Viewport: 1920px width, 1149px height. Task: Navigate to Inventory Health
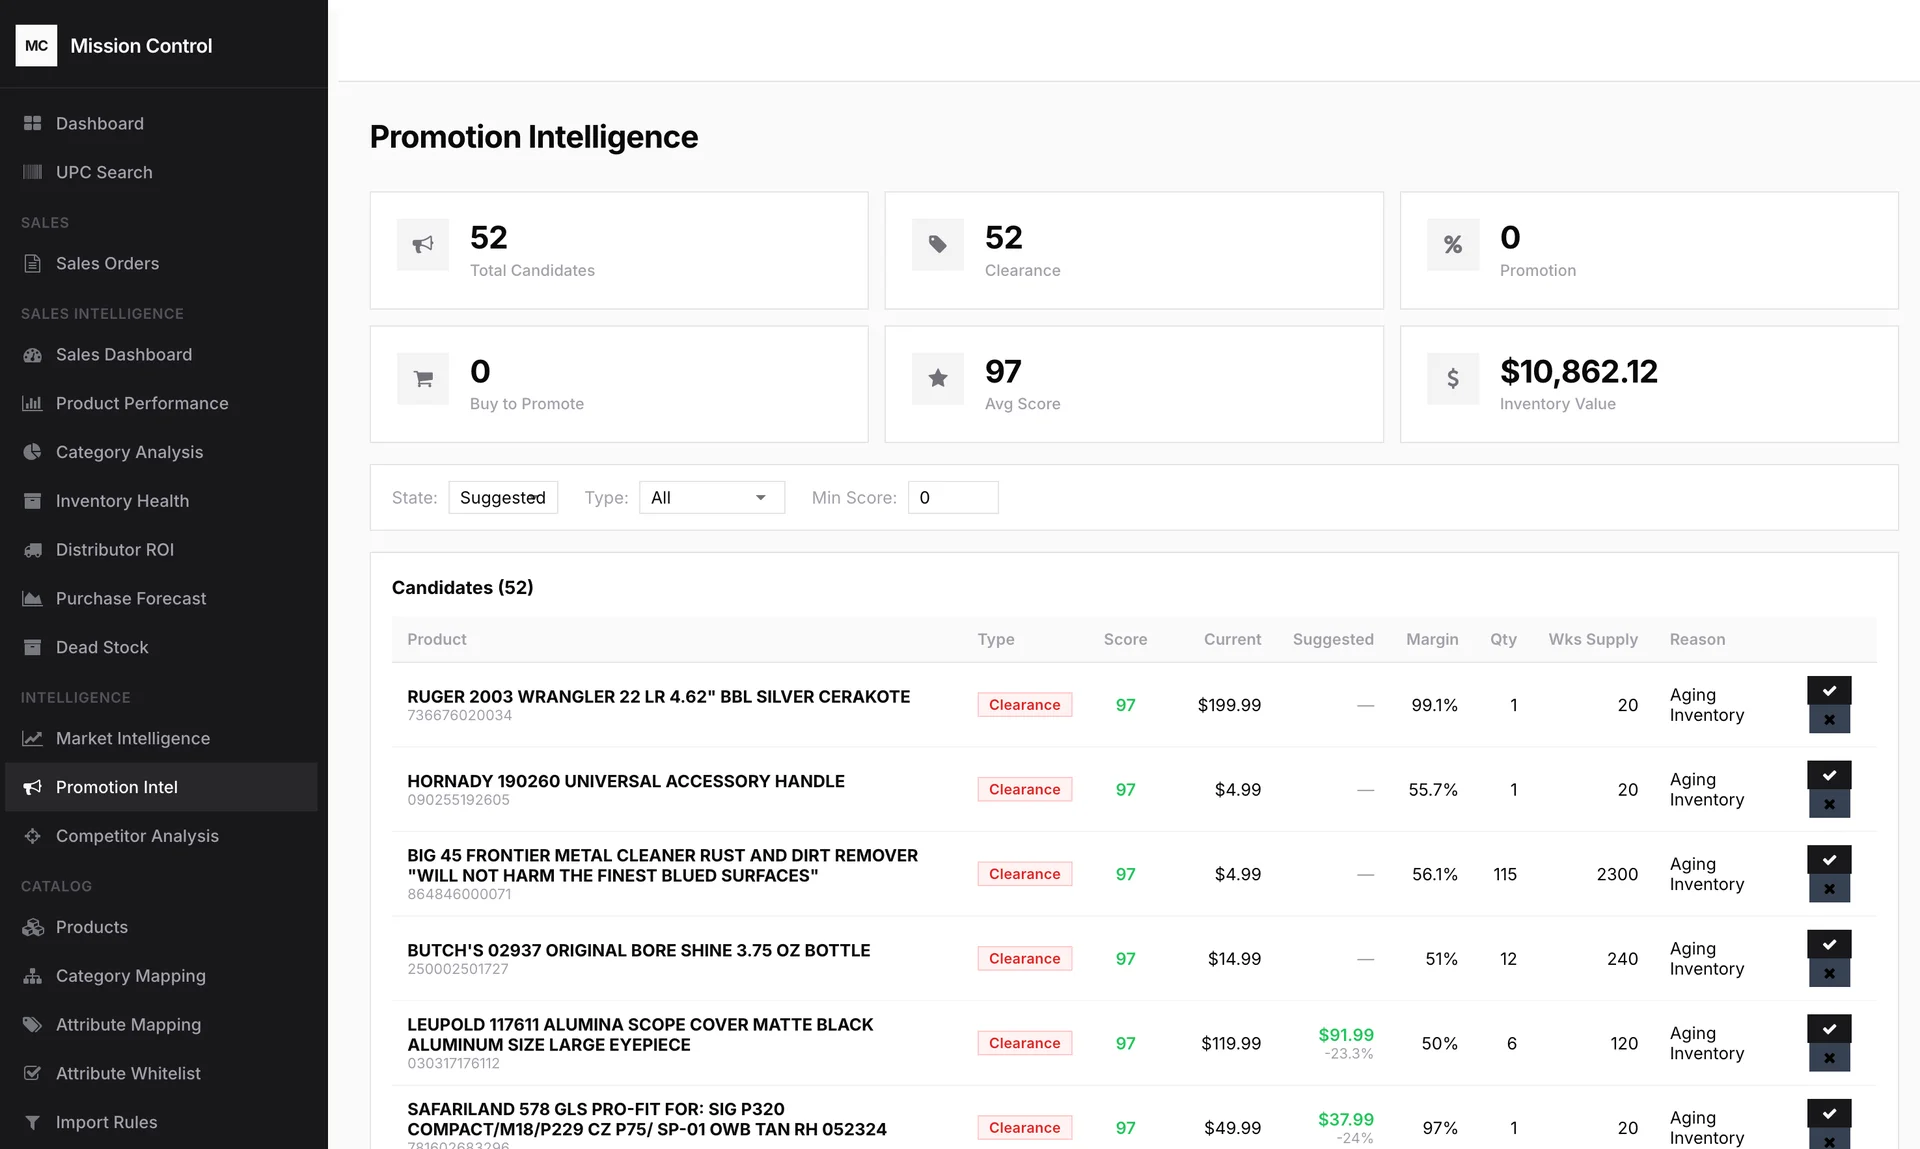tap(161, 501)
